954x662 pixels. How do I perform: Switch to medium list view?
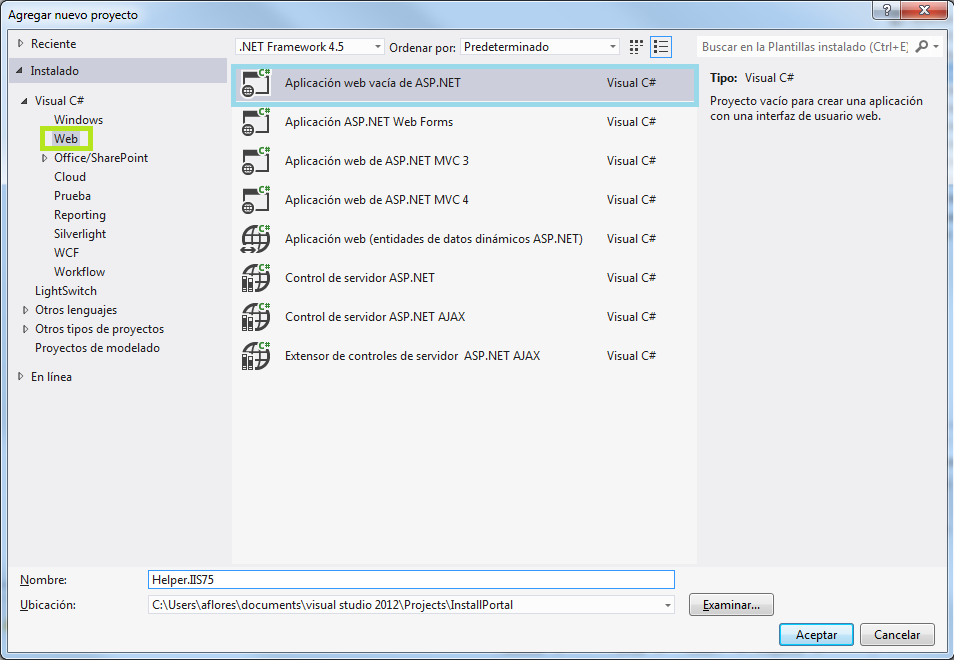click(x=661, y=47)
